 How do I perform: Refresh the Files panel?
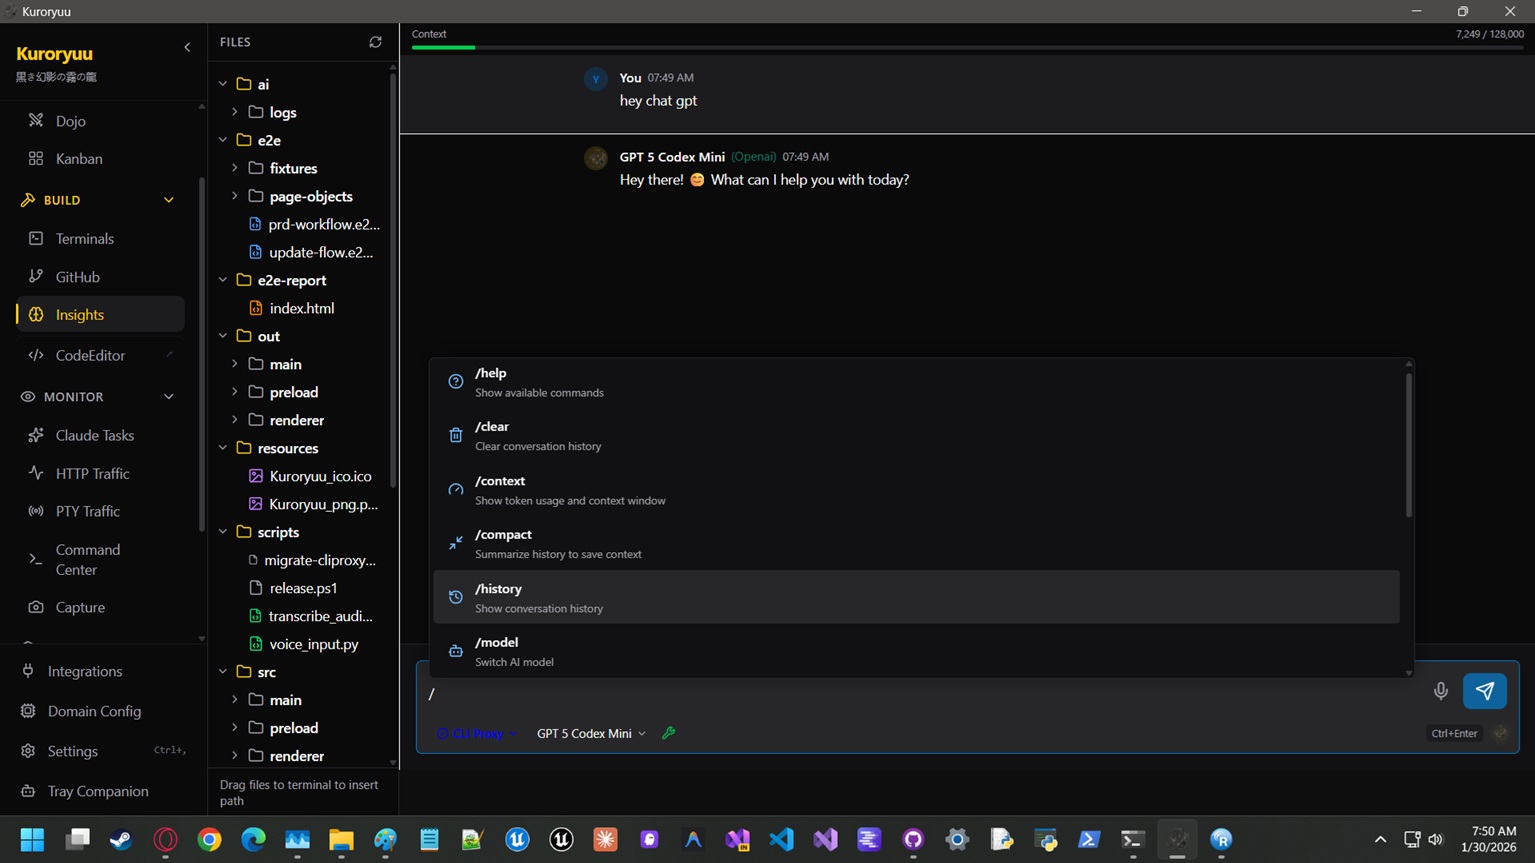coord(375,42)
